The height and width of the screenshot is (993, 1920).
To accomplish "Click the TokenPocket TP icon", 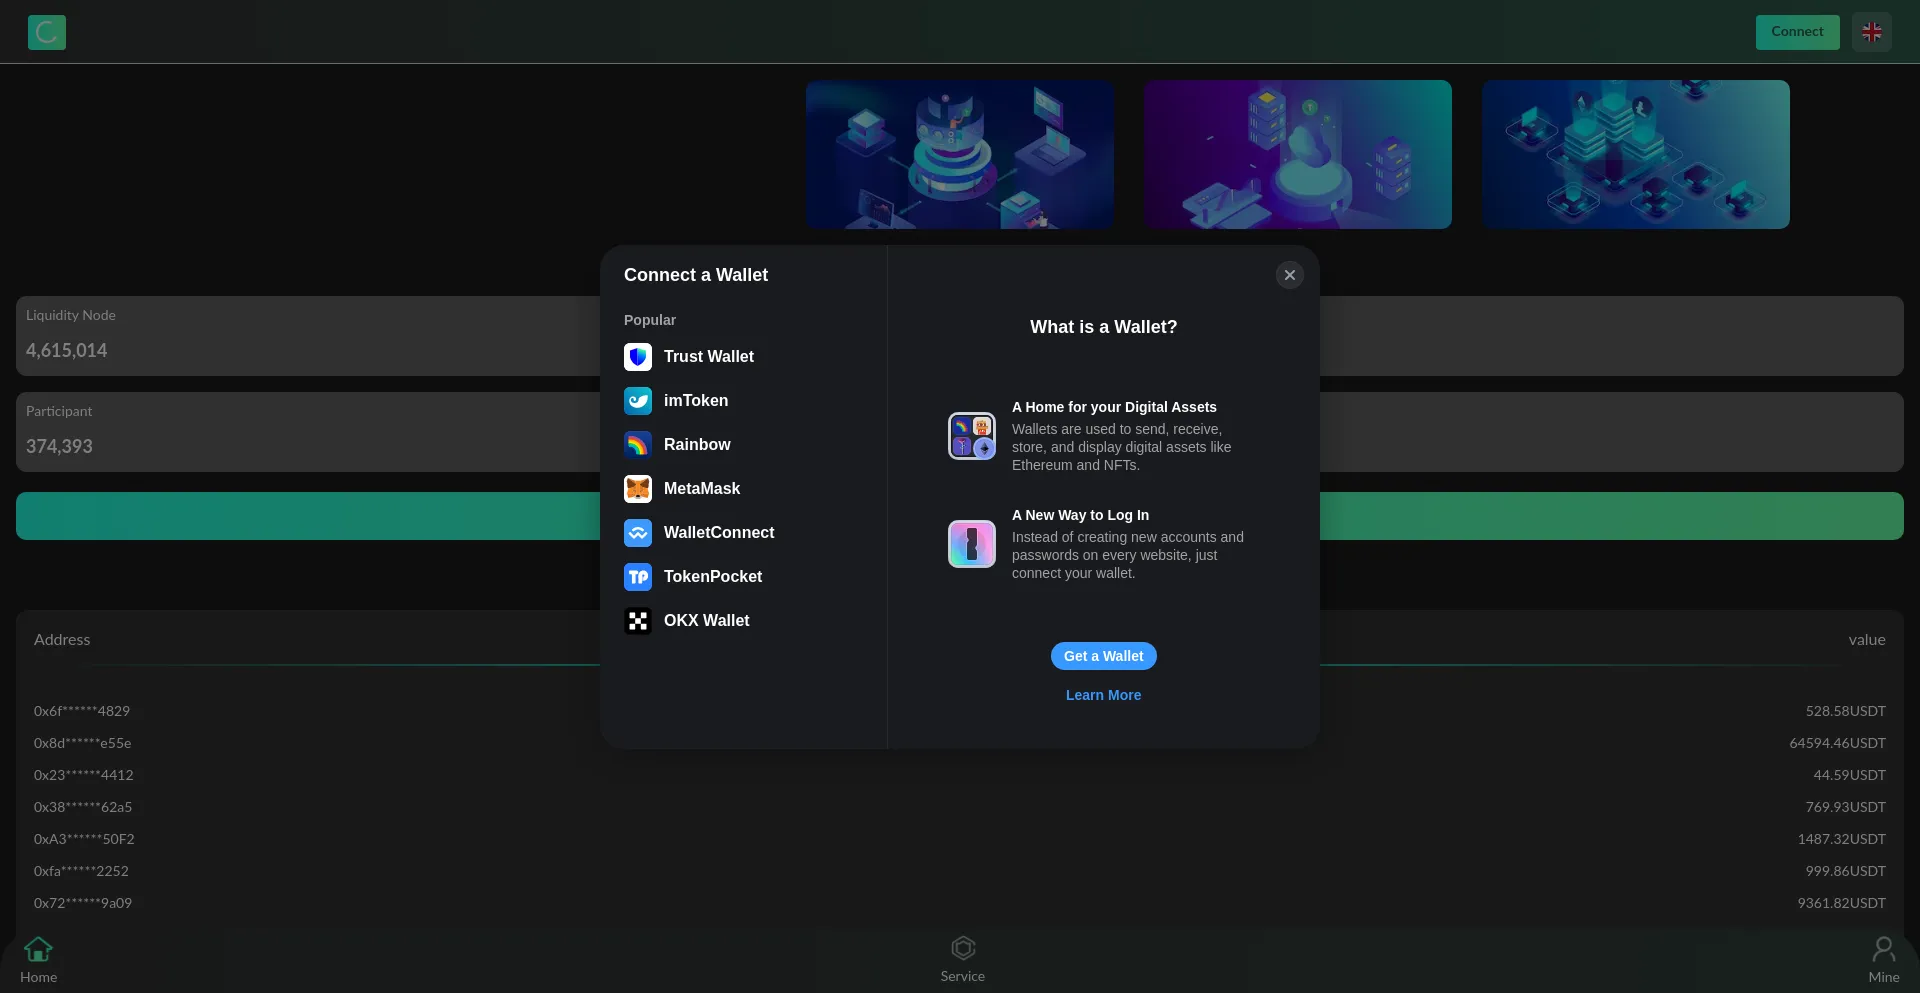I will coord(638,577).
